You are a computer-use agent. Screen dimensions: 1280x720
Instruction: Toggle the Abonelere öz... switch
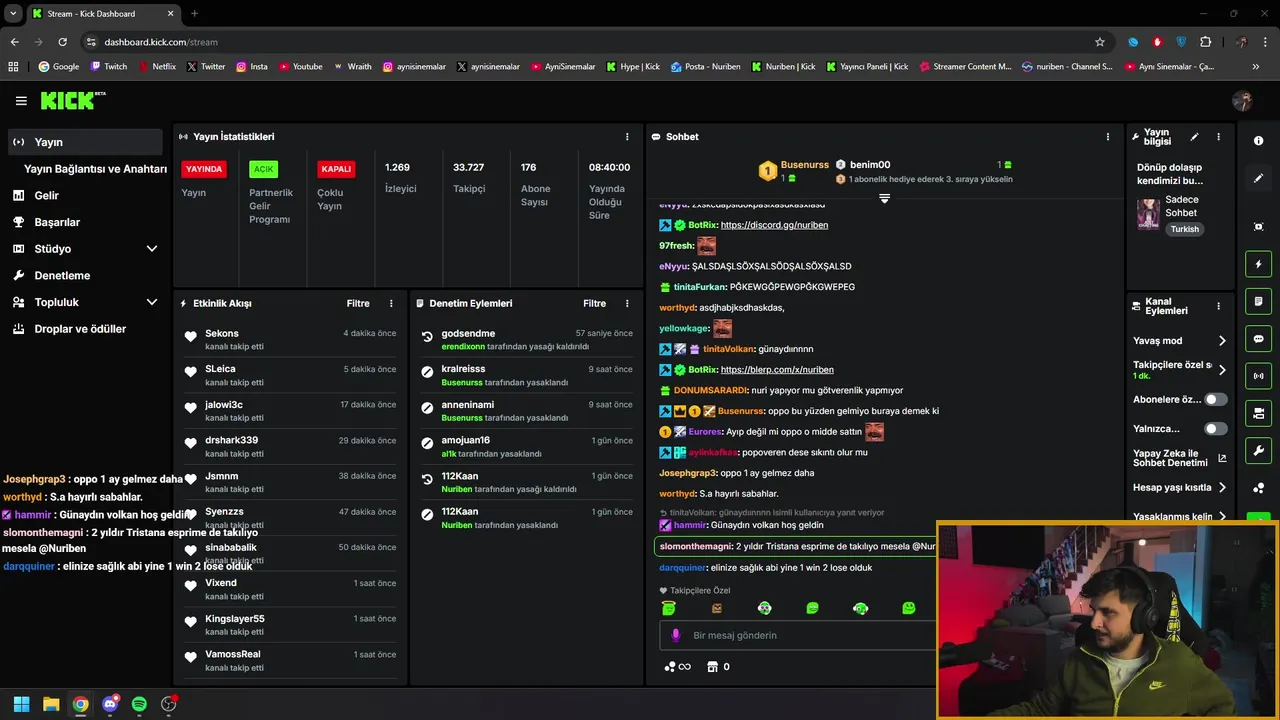click(1215, 399)
